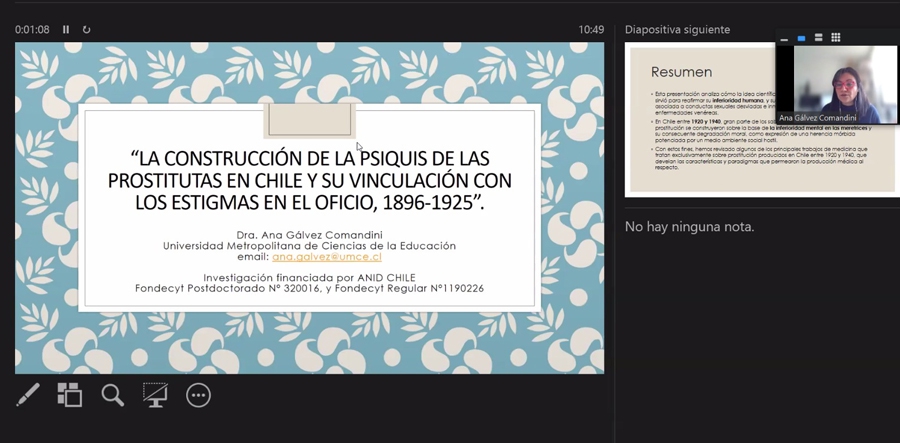Click the 'Diapositiva siguiente' heading
This screenshot has width=900, height=443.
(x=677, y=30)
